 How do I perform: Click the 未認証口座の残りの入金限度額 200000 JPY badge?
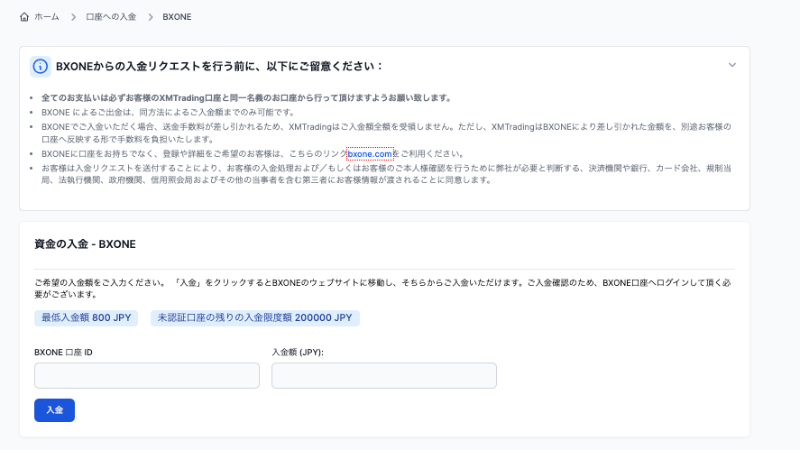click(x=255, y=318)
